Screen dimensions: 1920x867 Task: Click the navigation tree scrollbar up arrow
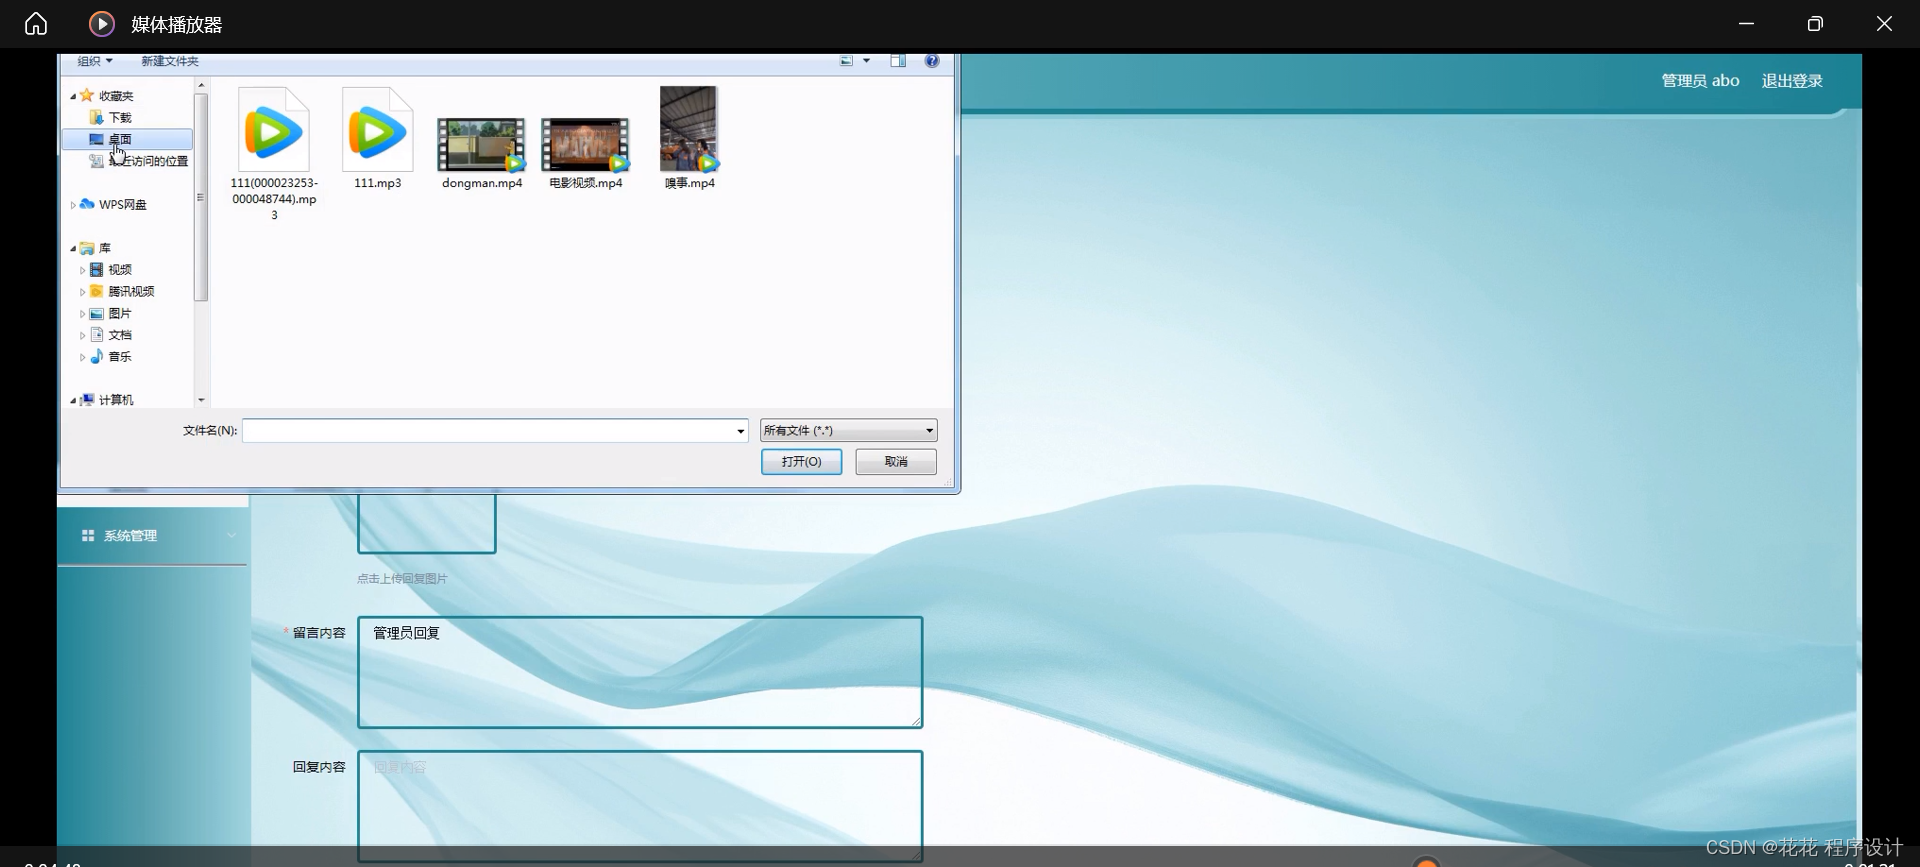(x=201, y=86)
